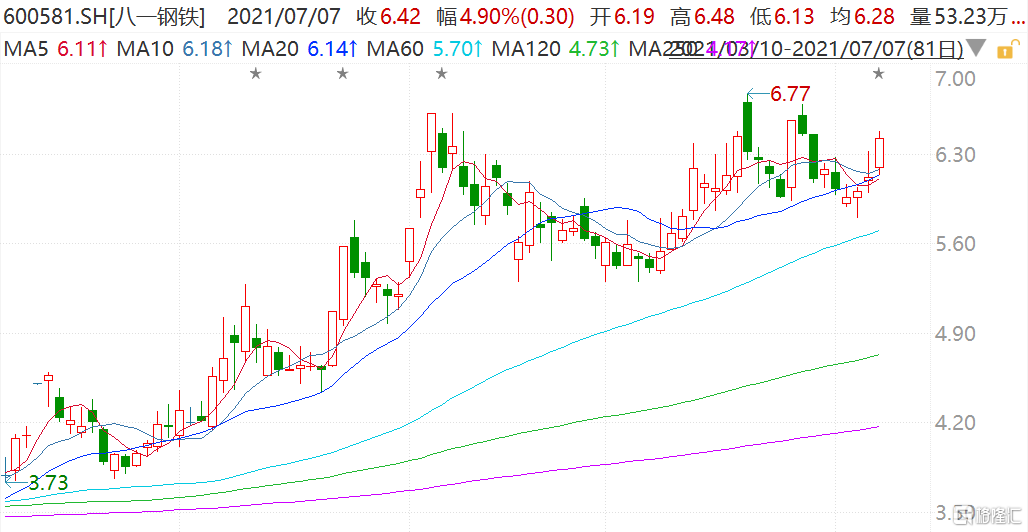This screenshot has height=532, width=1028.
Task: Click the MA60 5.70 indicator label
Action: pos(424,49)
